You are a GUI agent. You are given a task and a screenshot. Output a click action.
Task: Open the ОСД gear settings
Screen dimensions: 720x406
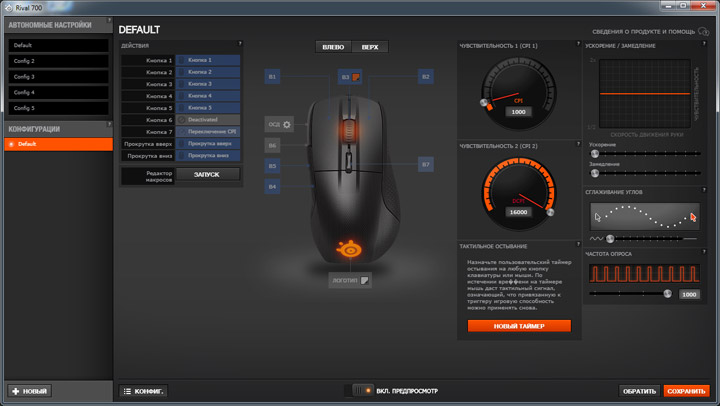click(287, 124)
